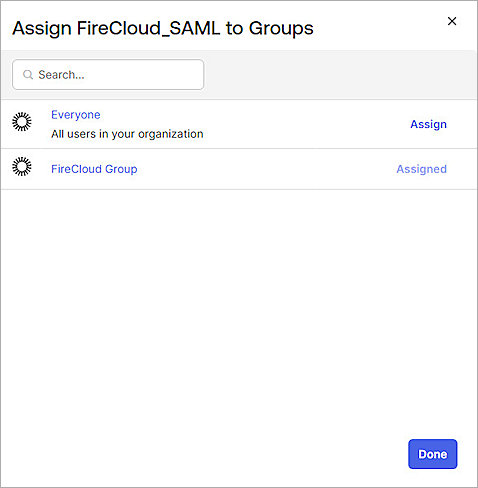Click the magnifier icon in search box
The height and width of the screenshot is (488, 478).
pos(28,75)
